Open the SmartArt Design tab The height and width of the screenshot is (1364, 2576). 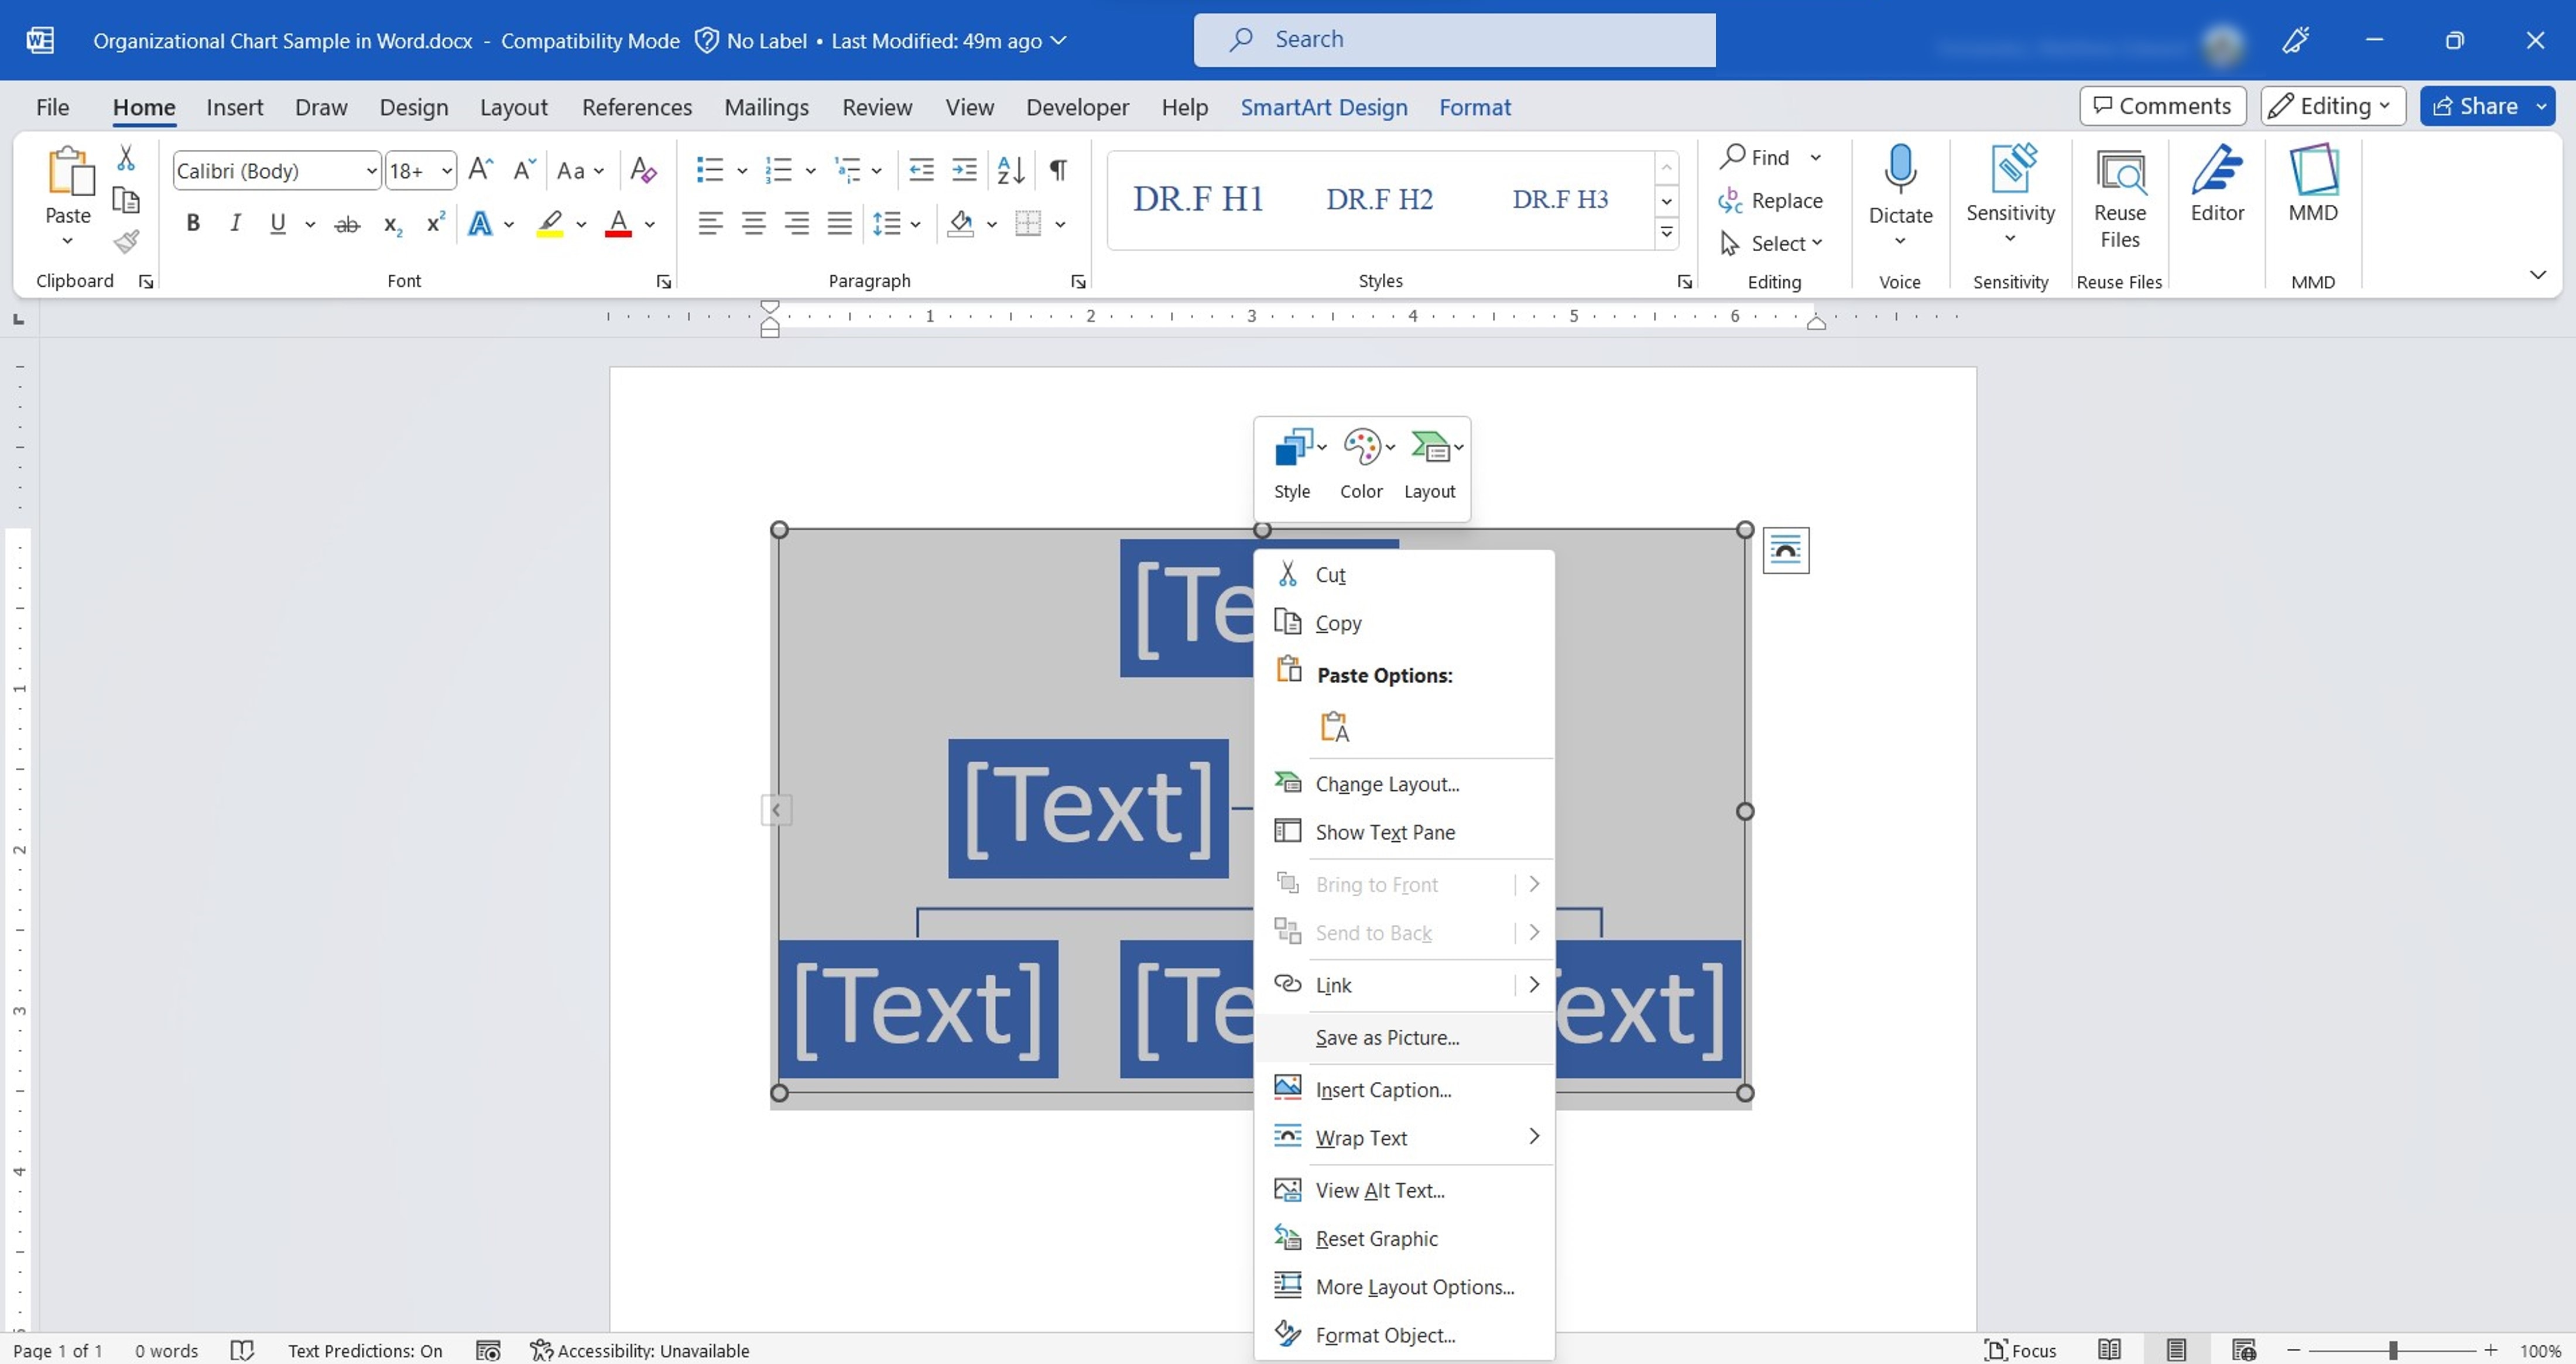tap(1323, 107)
